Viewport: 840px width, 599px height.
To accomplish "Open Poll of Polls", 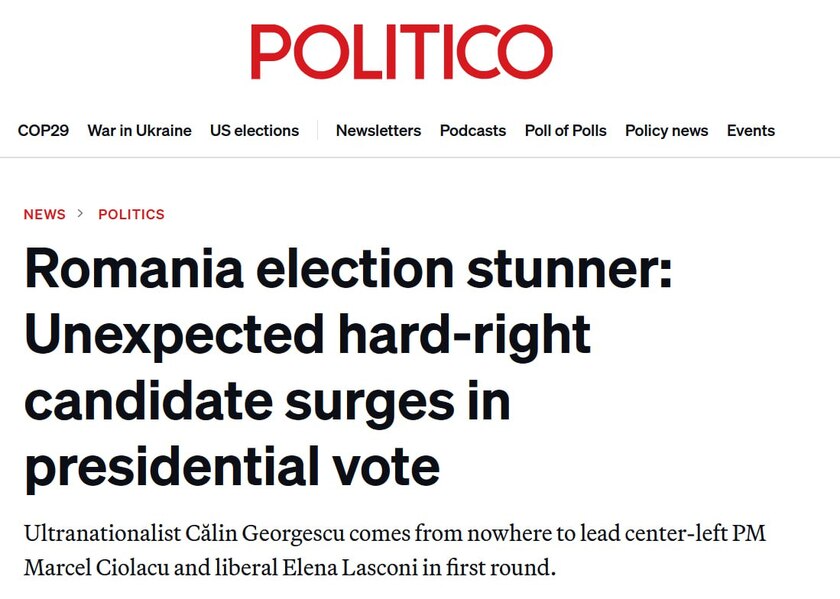I will (566, 131).
